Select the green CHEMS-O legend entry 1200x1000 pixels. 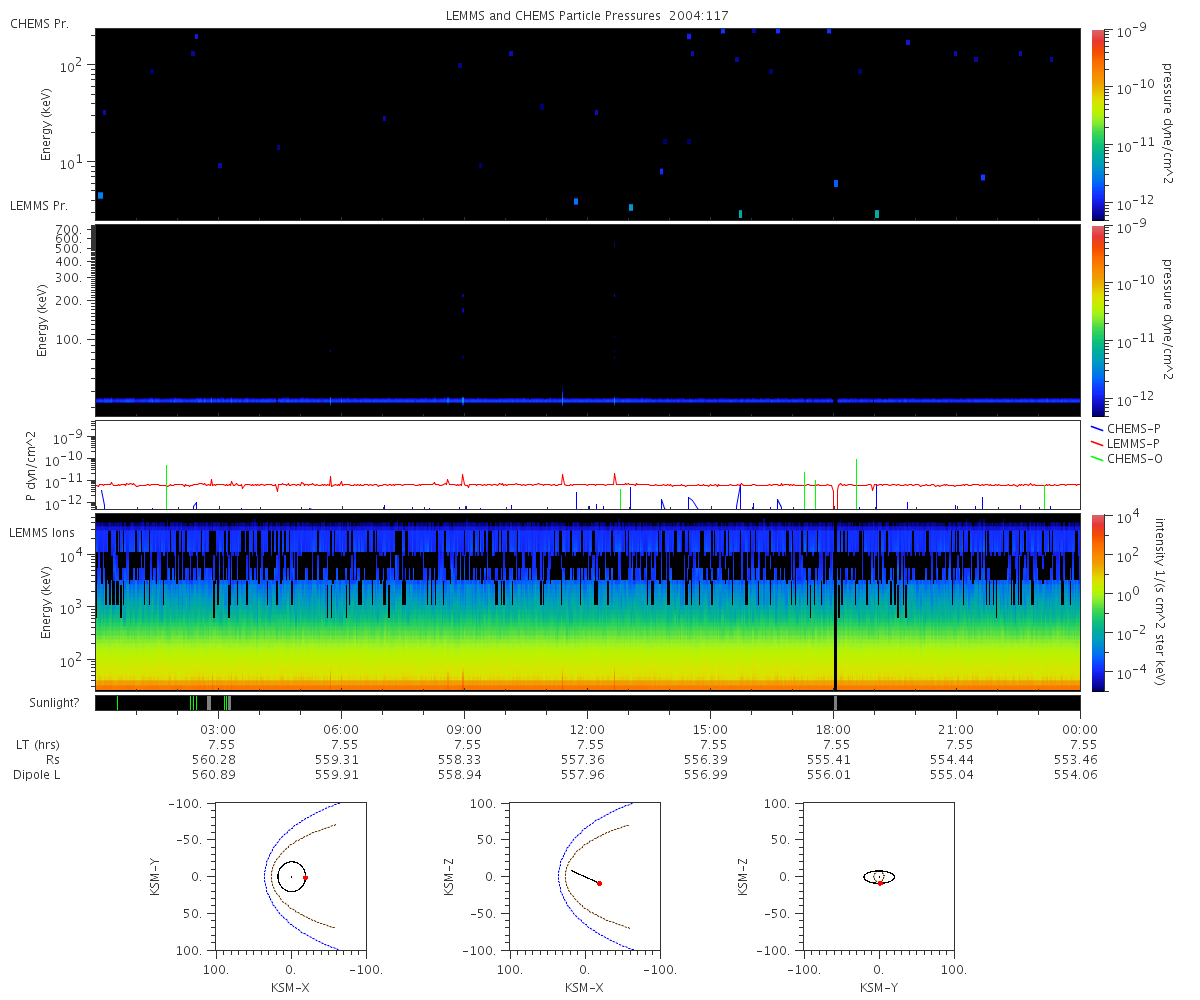(x=1126, y=458)
